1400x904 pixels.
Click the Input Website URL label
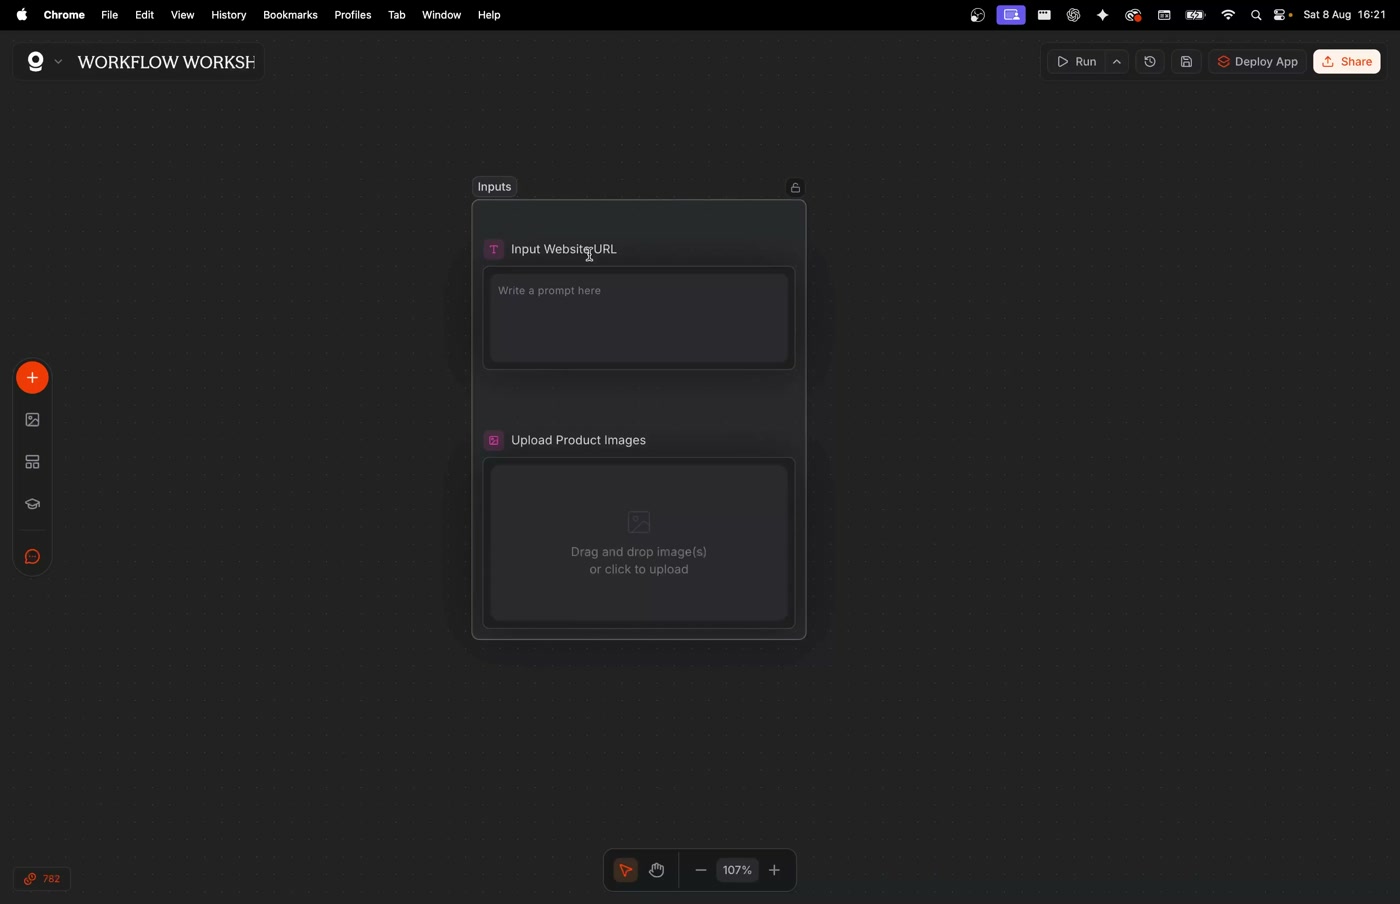click(564, 250)
